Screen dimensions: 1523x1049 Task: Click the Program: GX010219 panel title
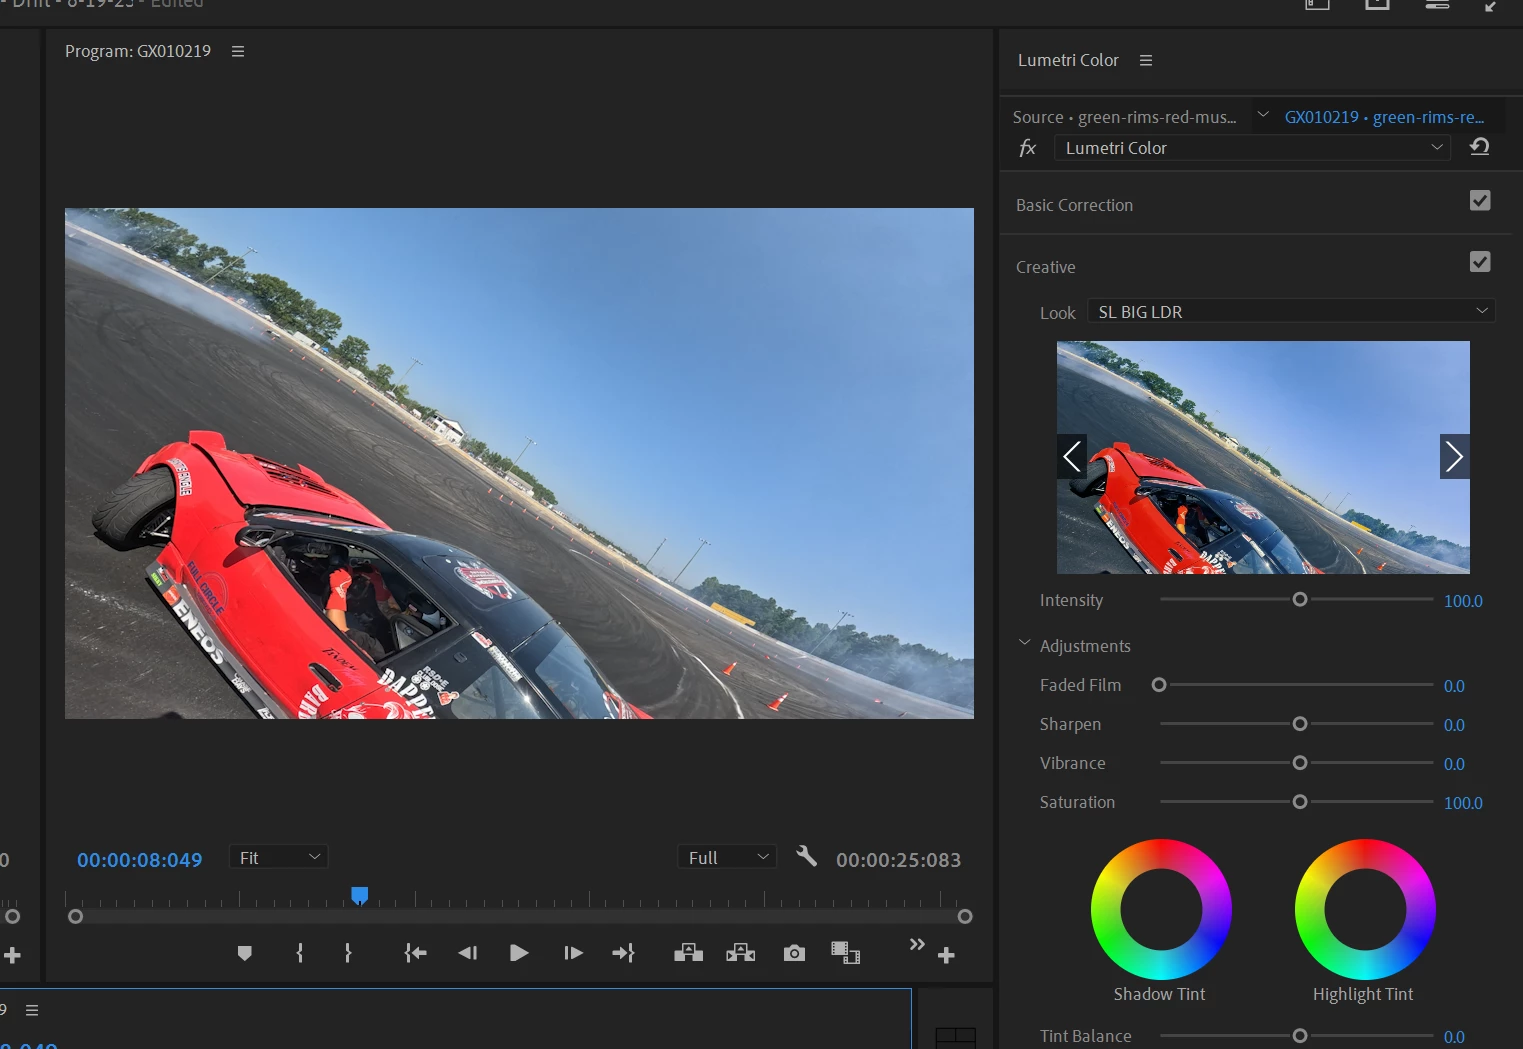(138, 51)
